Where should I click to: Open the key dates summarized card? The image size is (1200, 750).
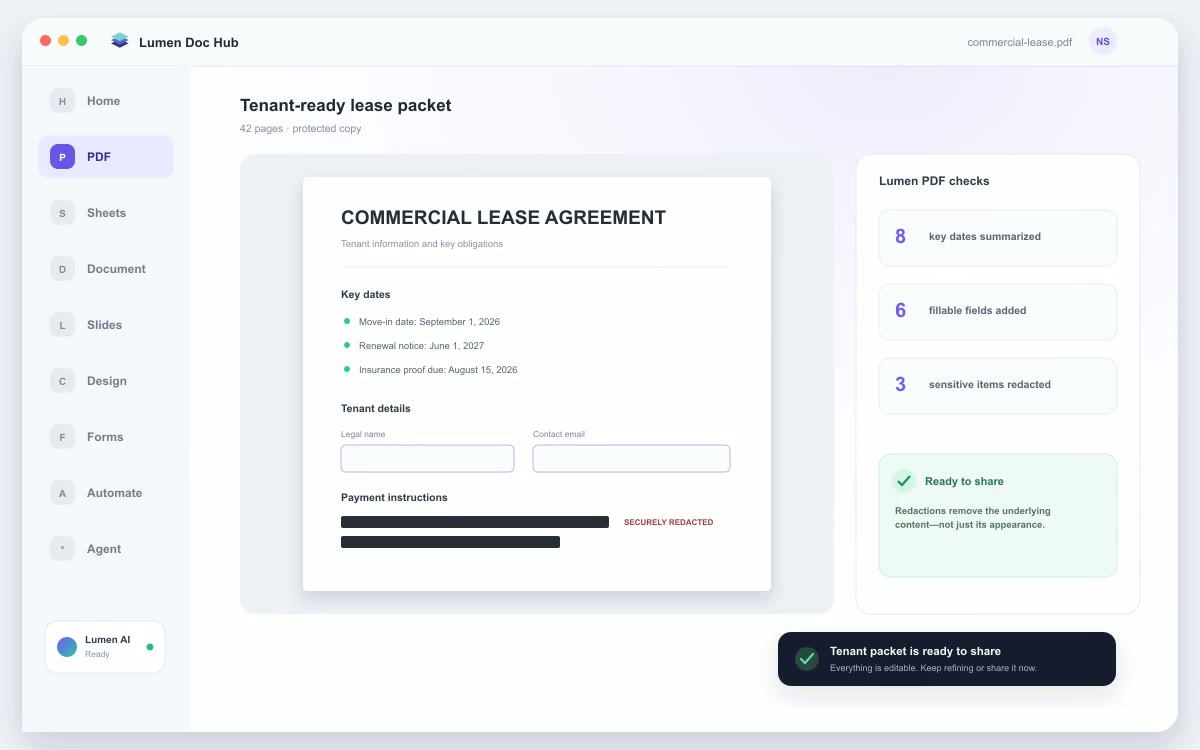998,238
